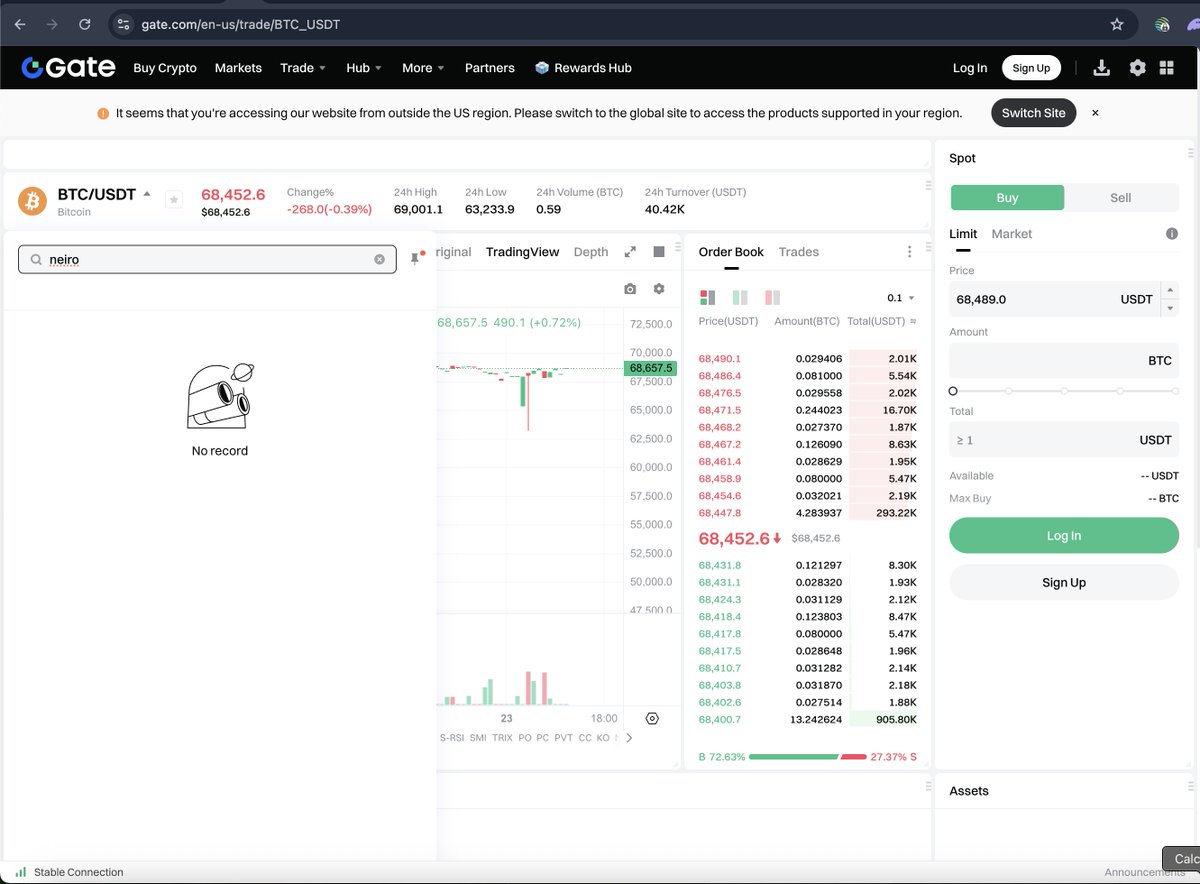Add BTC/USDT to favorites with the star
Screen dimensions: 1200x884
pyautogui.click(x=174, y=199)
